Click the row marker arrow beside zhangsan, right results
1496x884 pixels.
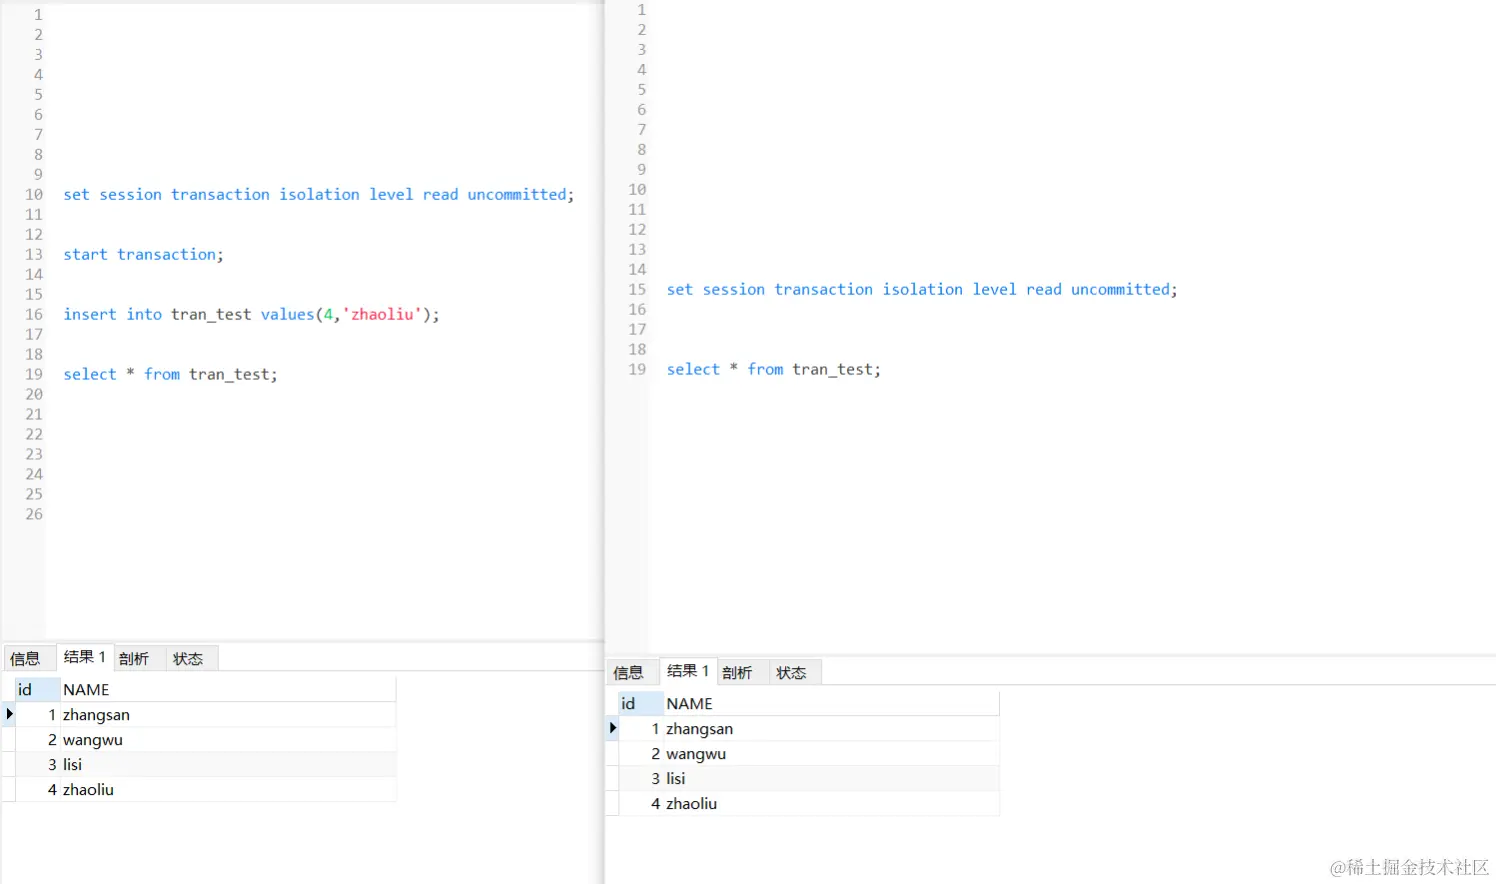click(x=612, y=729)
